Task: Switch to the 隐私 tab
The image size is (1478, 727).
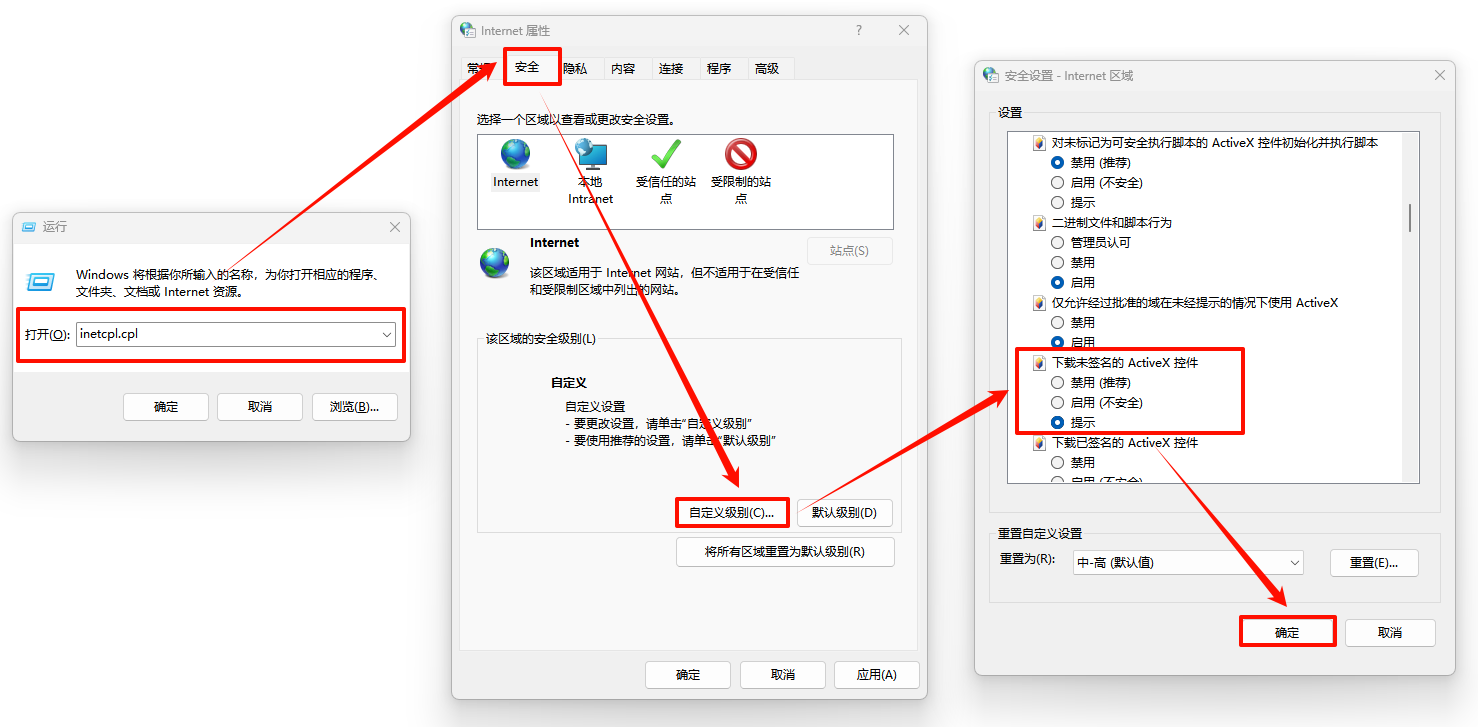Action: pos(575,68)
